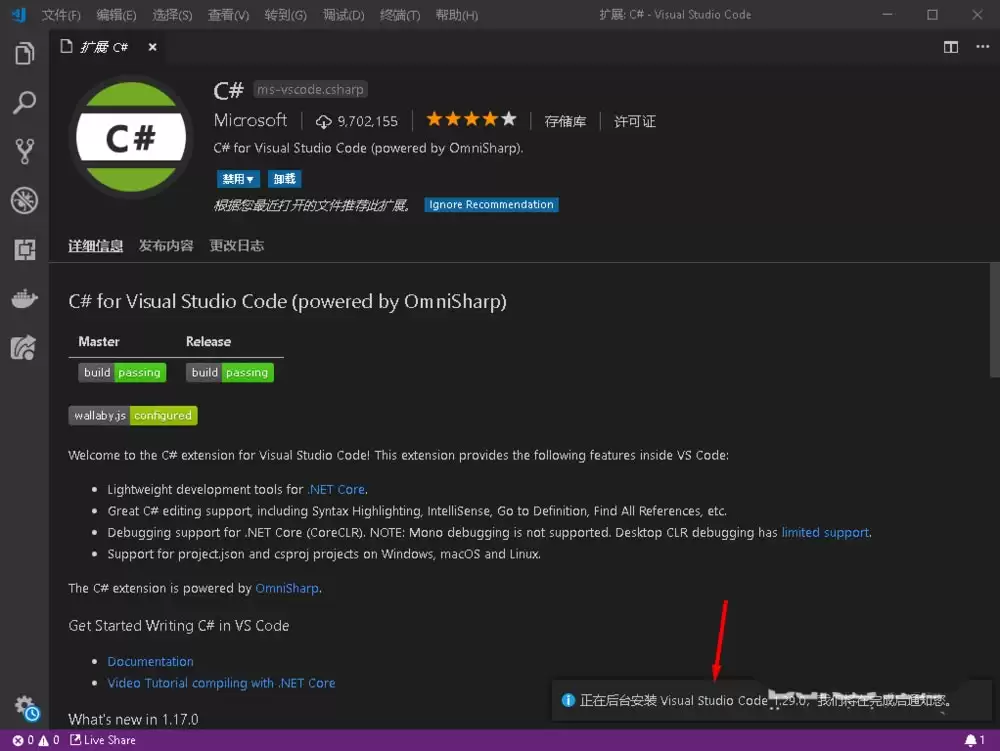Open notifications via the bell icon
Viewport: 1000px width, 751px height.
[971, 740]
